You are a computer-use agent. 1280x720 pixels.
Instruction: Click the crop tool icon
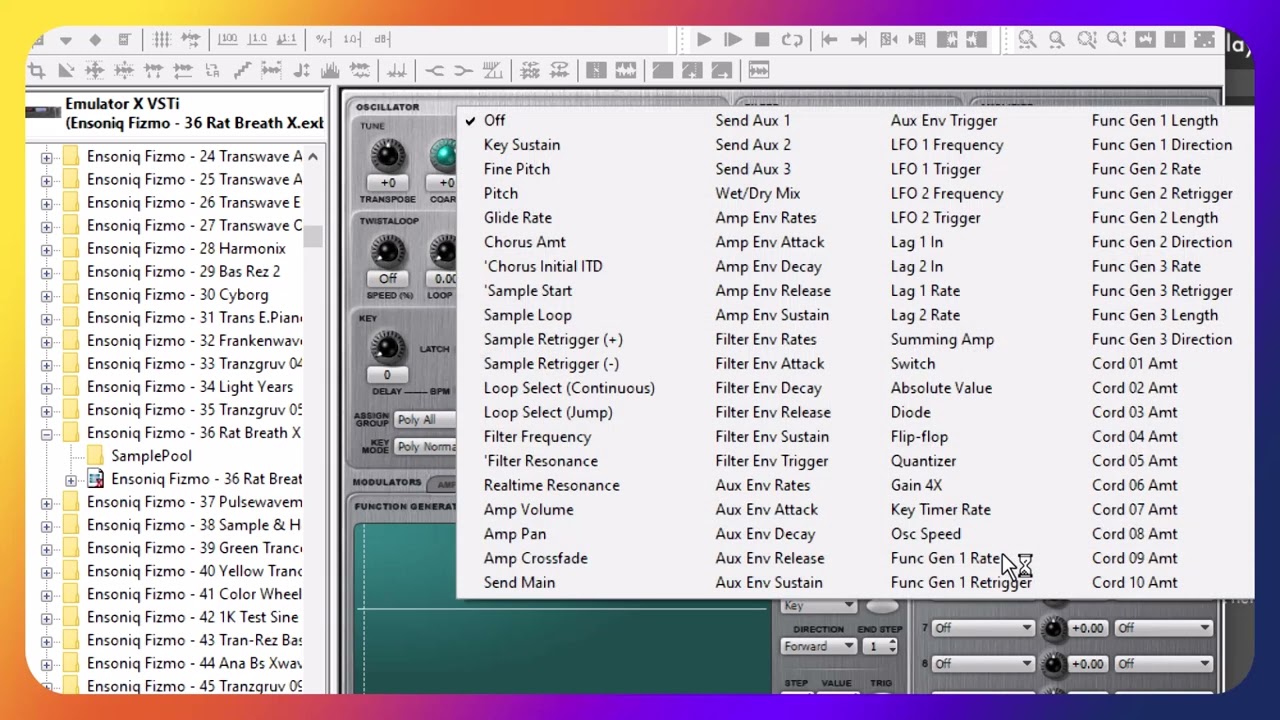point(36,71)
